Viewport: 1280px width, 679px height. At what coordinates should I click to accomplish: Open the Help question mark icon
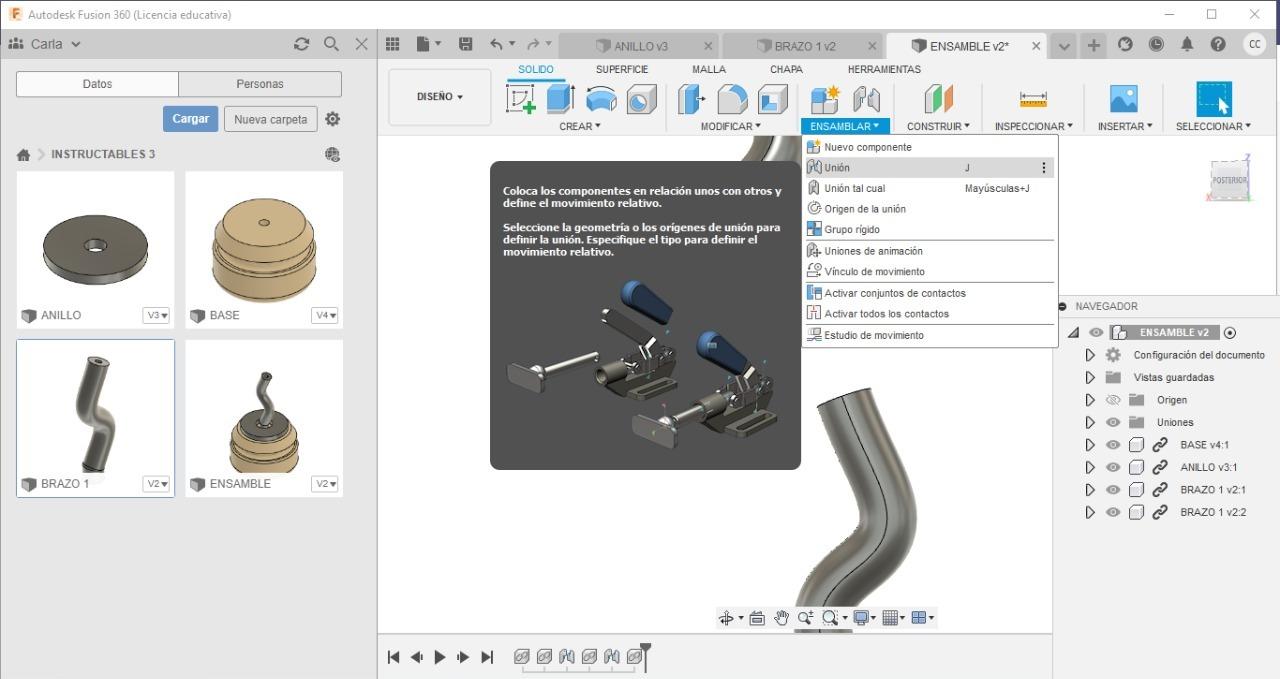tap(1217, 44)
